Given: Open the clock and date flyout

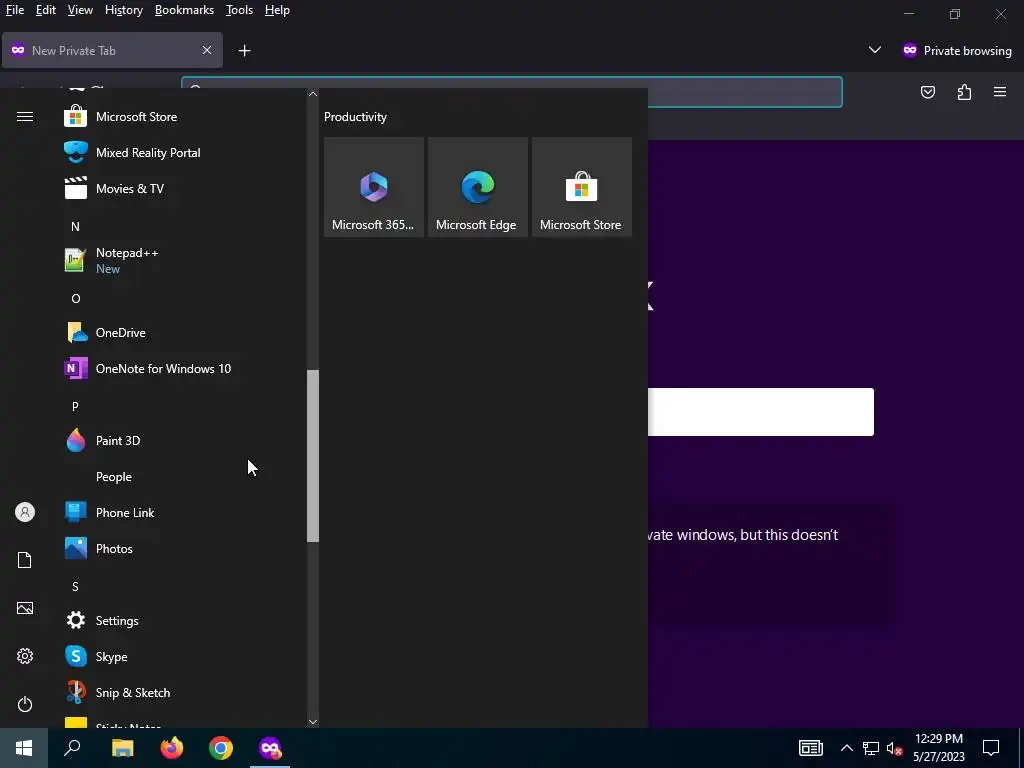Looking at the screenshot, I should click(x=938, y=748).
